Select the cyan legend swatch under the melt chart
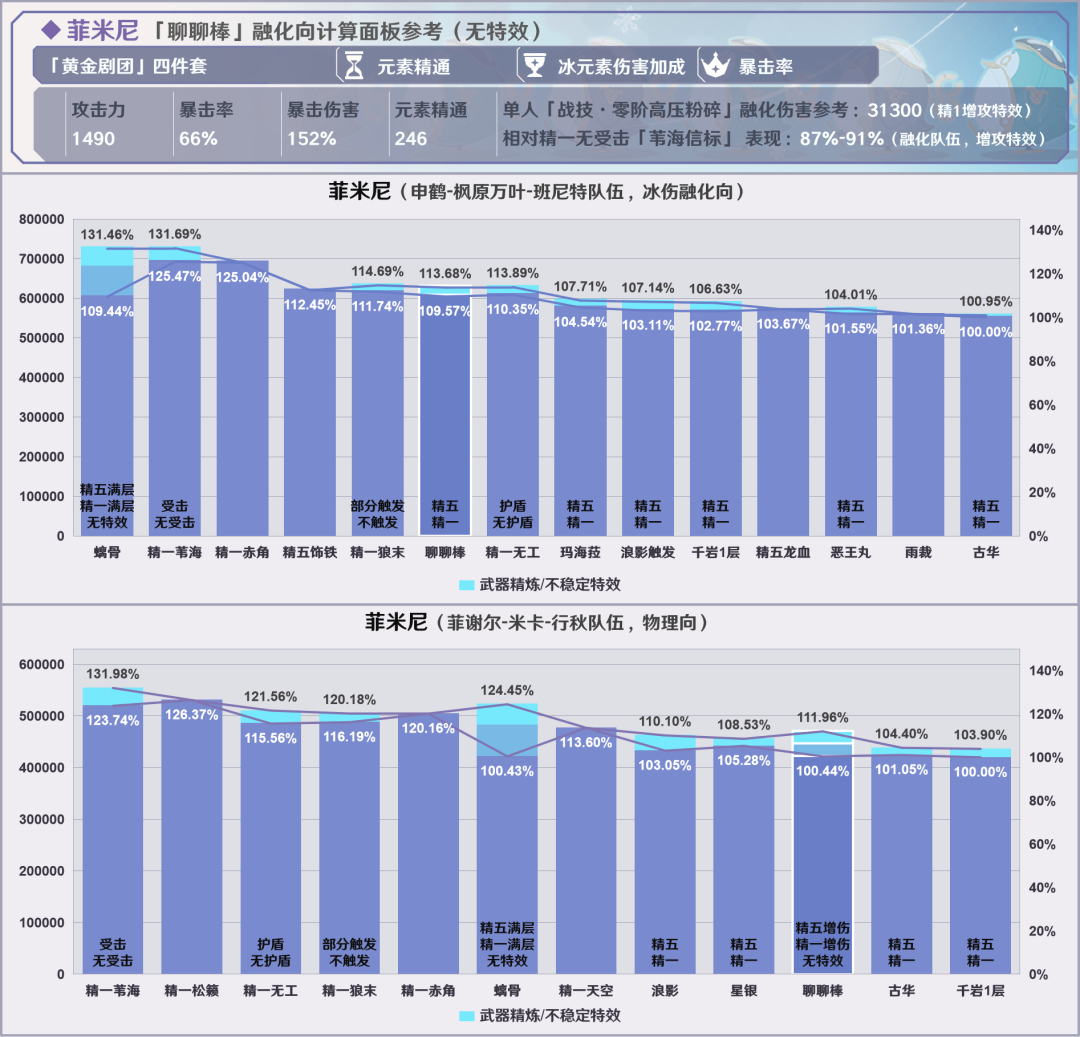 tap(467, 584)
